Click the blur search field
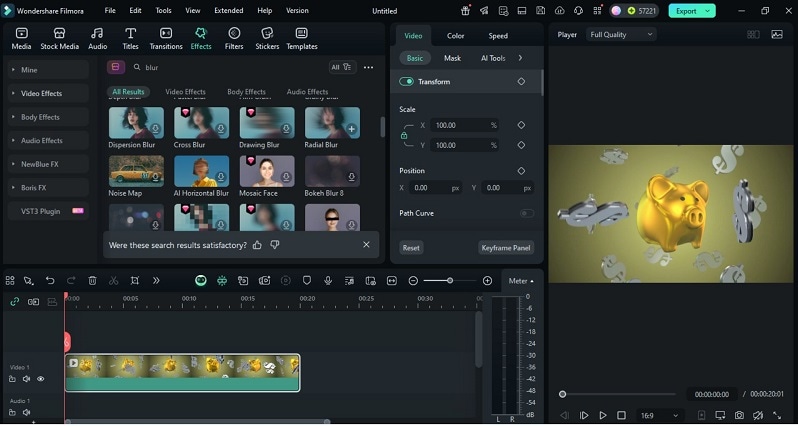798x426 pixels. coord(229,67)
